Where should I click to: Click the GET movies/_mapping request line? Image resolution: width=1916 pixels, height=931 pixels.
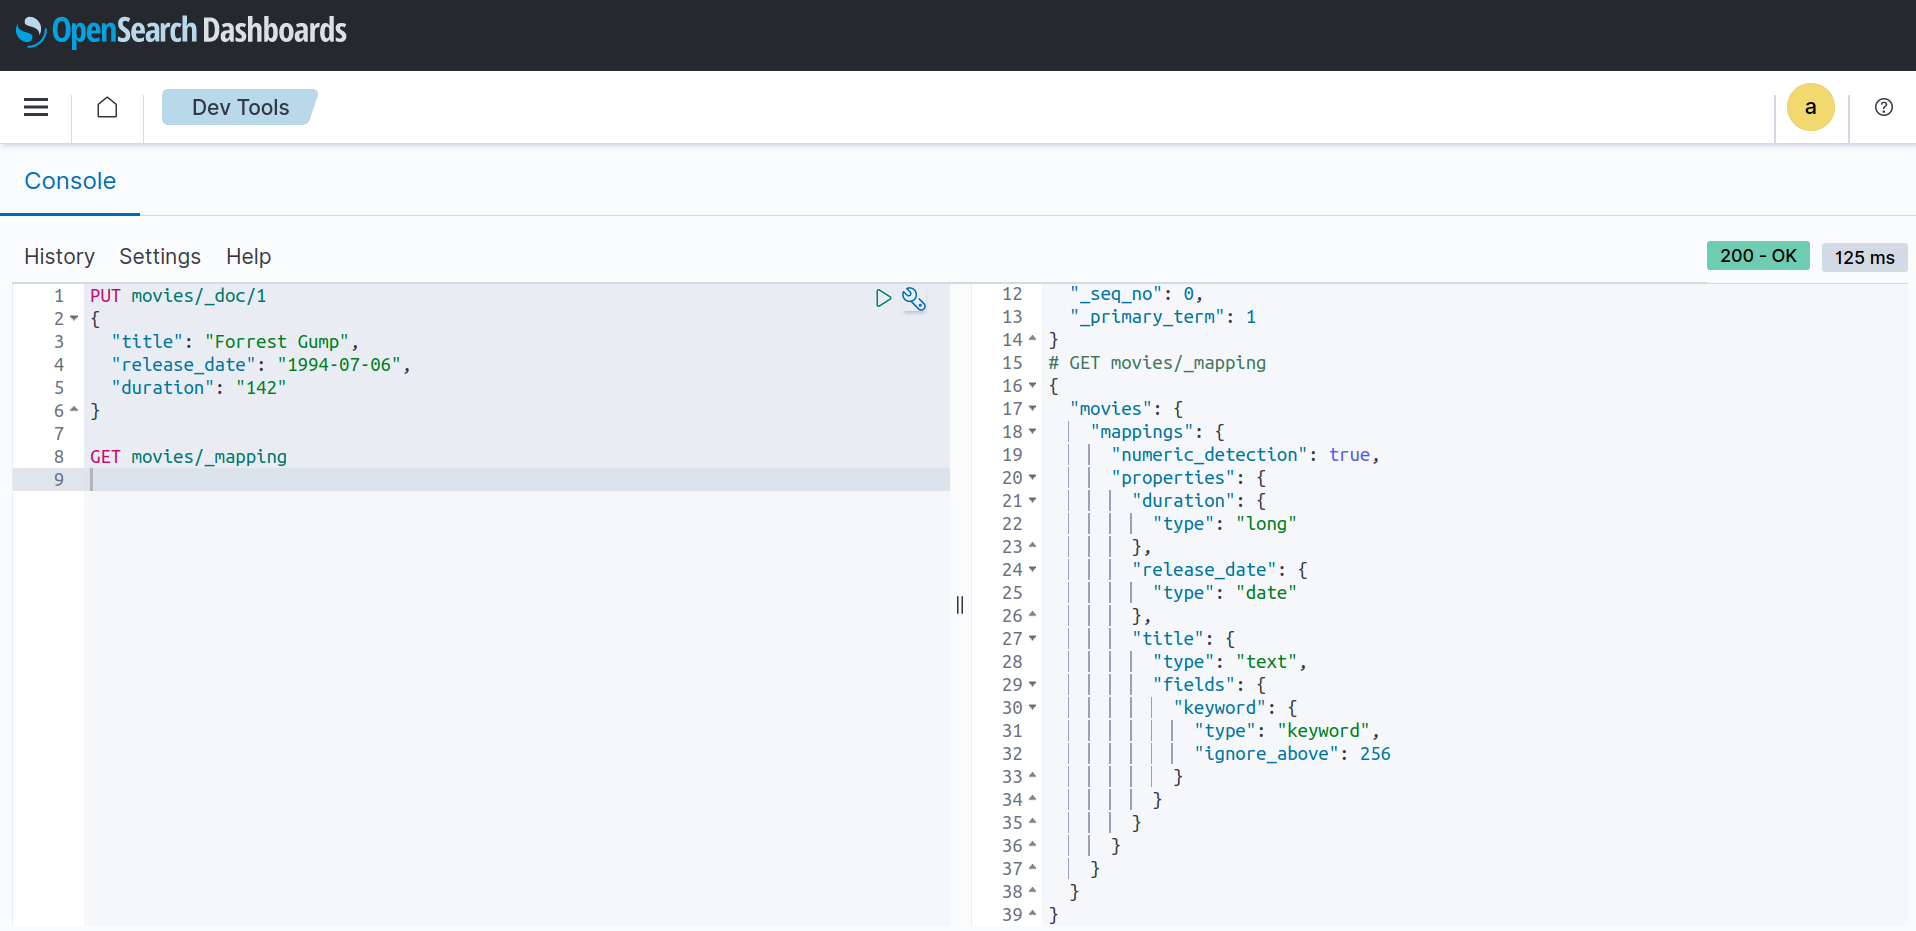click(188, 457)
